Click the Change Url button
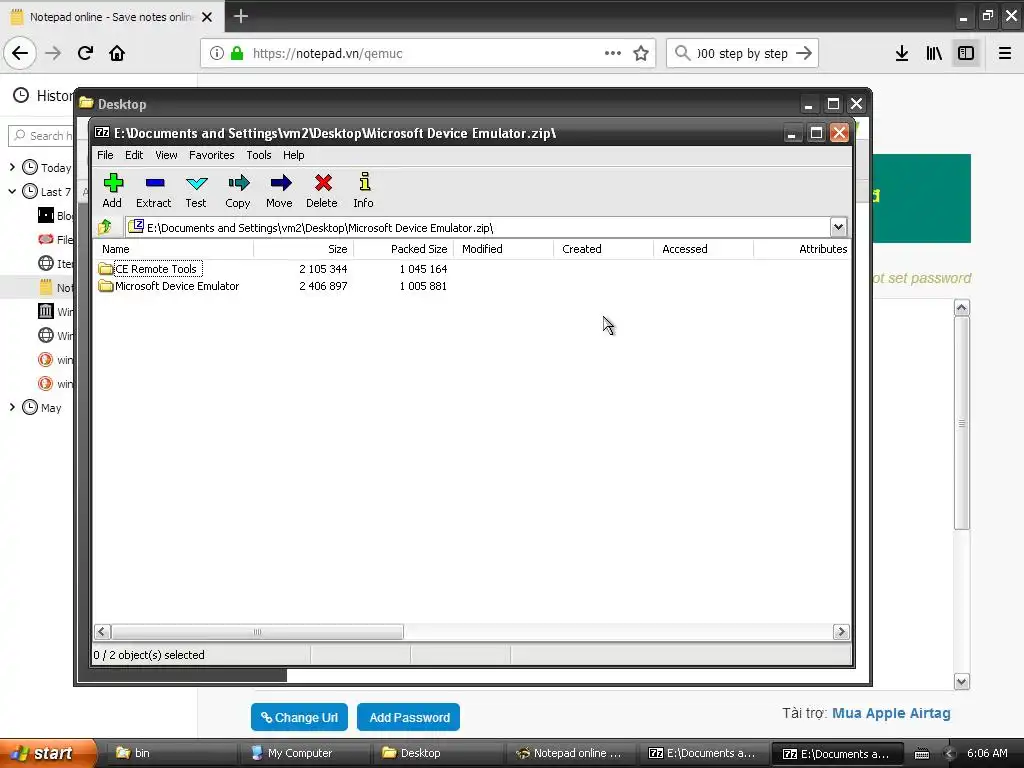The image size is (1024, 768). 299,717
